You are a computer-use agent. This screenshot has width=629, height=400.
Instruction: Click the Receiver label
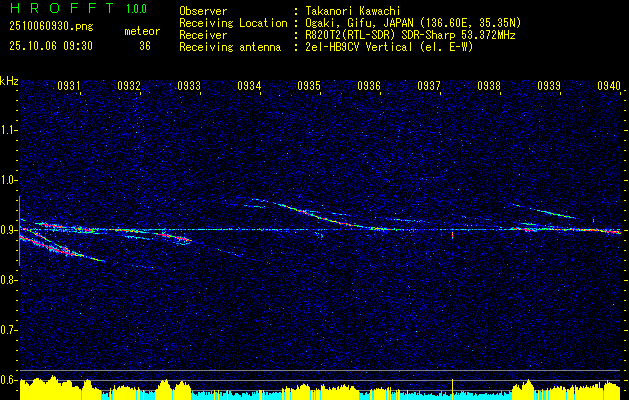click(203, 35)
